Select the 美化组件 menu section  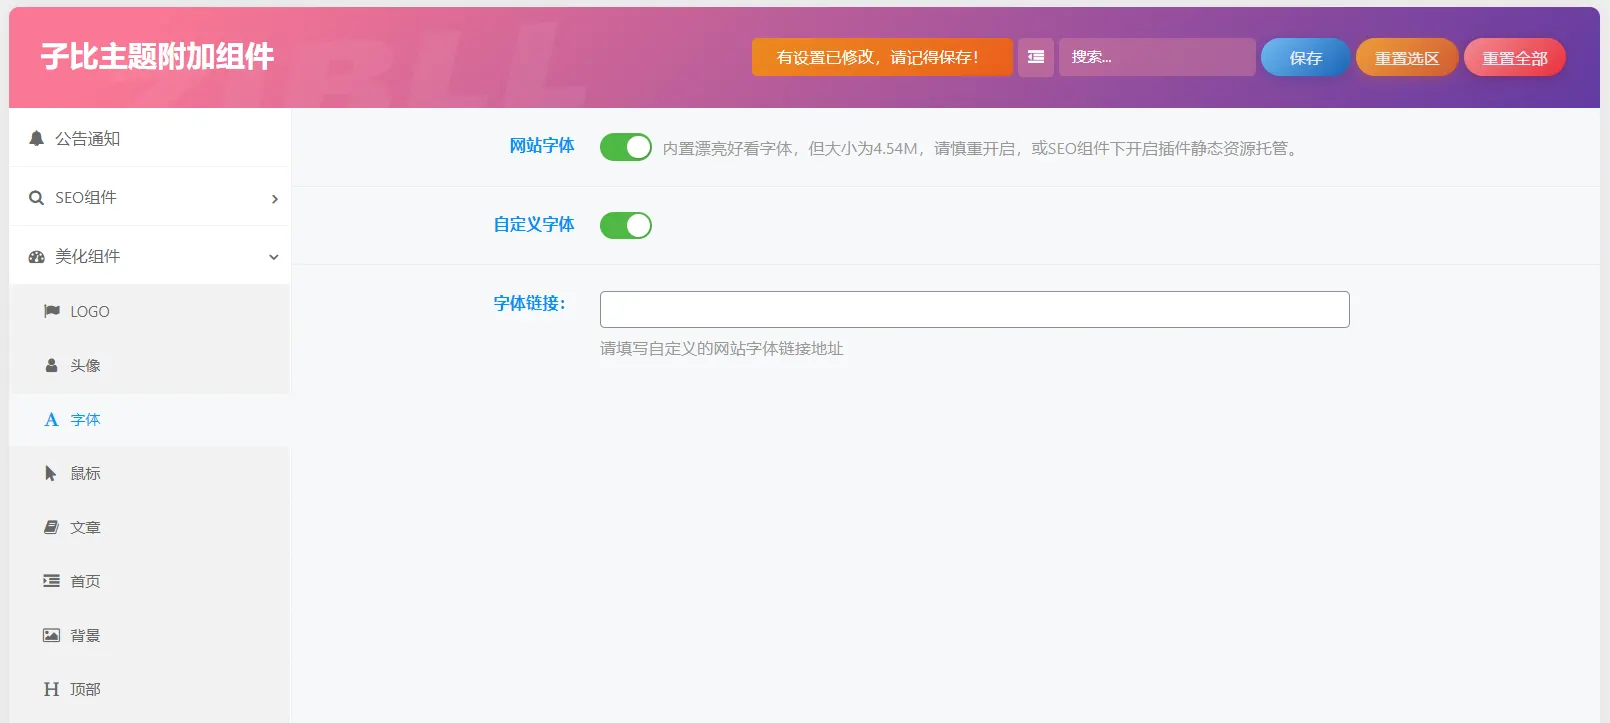click(150, 257)
